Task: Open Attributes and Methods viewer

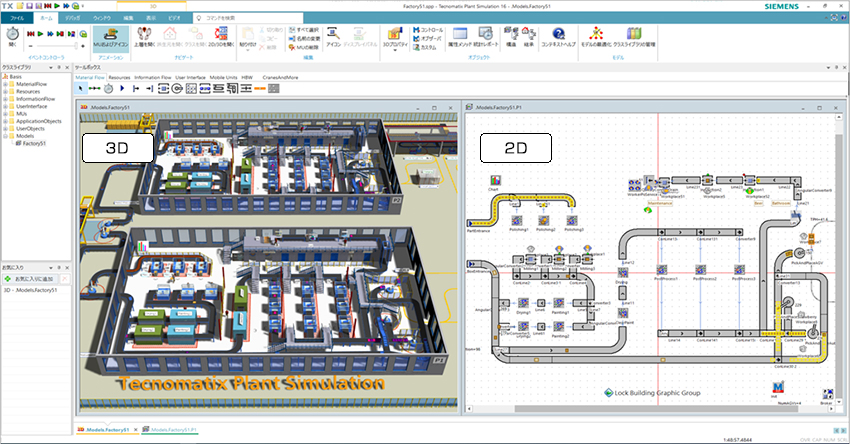Action: 460,37
